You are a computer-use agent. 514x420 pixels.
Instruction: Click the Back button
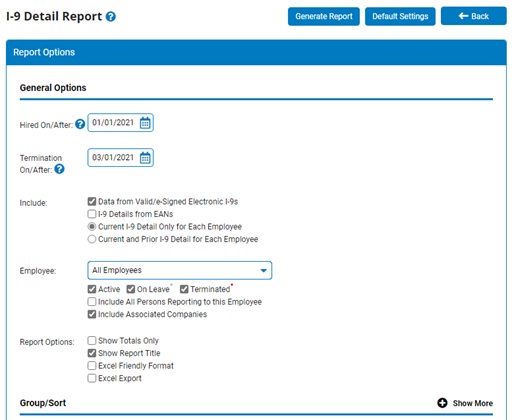coord(474,16)
